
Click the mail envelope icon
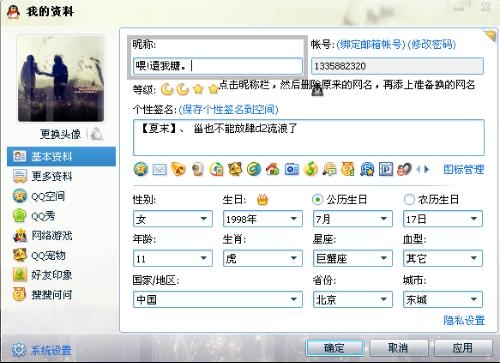(159, 169)
